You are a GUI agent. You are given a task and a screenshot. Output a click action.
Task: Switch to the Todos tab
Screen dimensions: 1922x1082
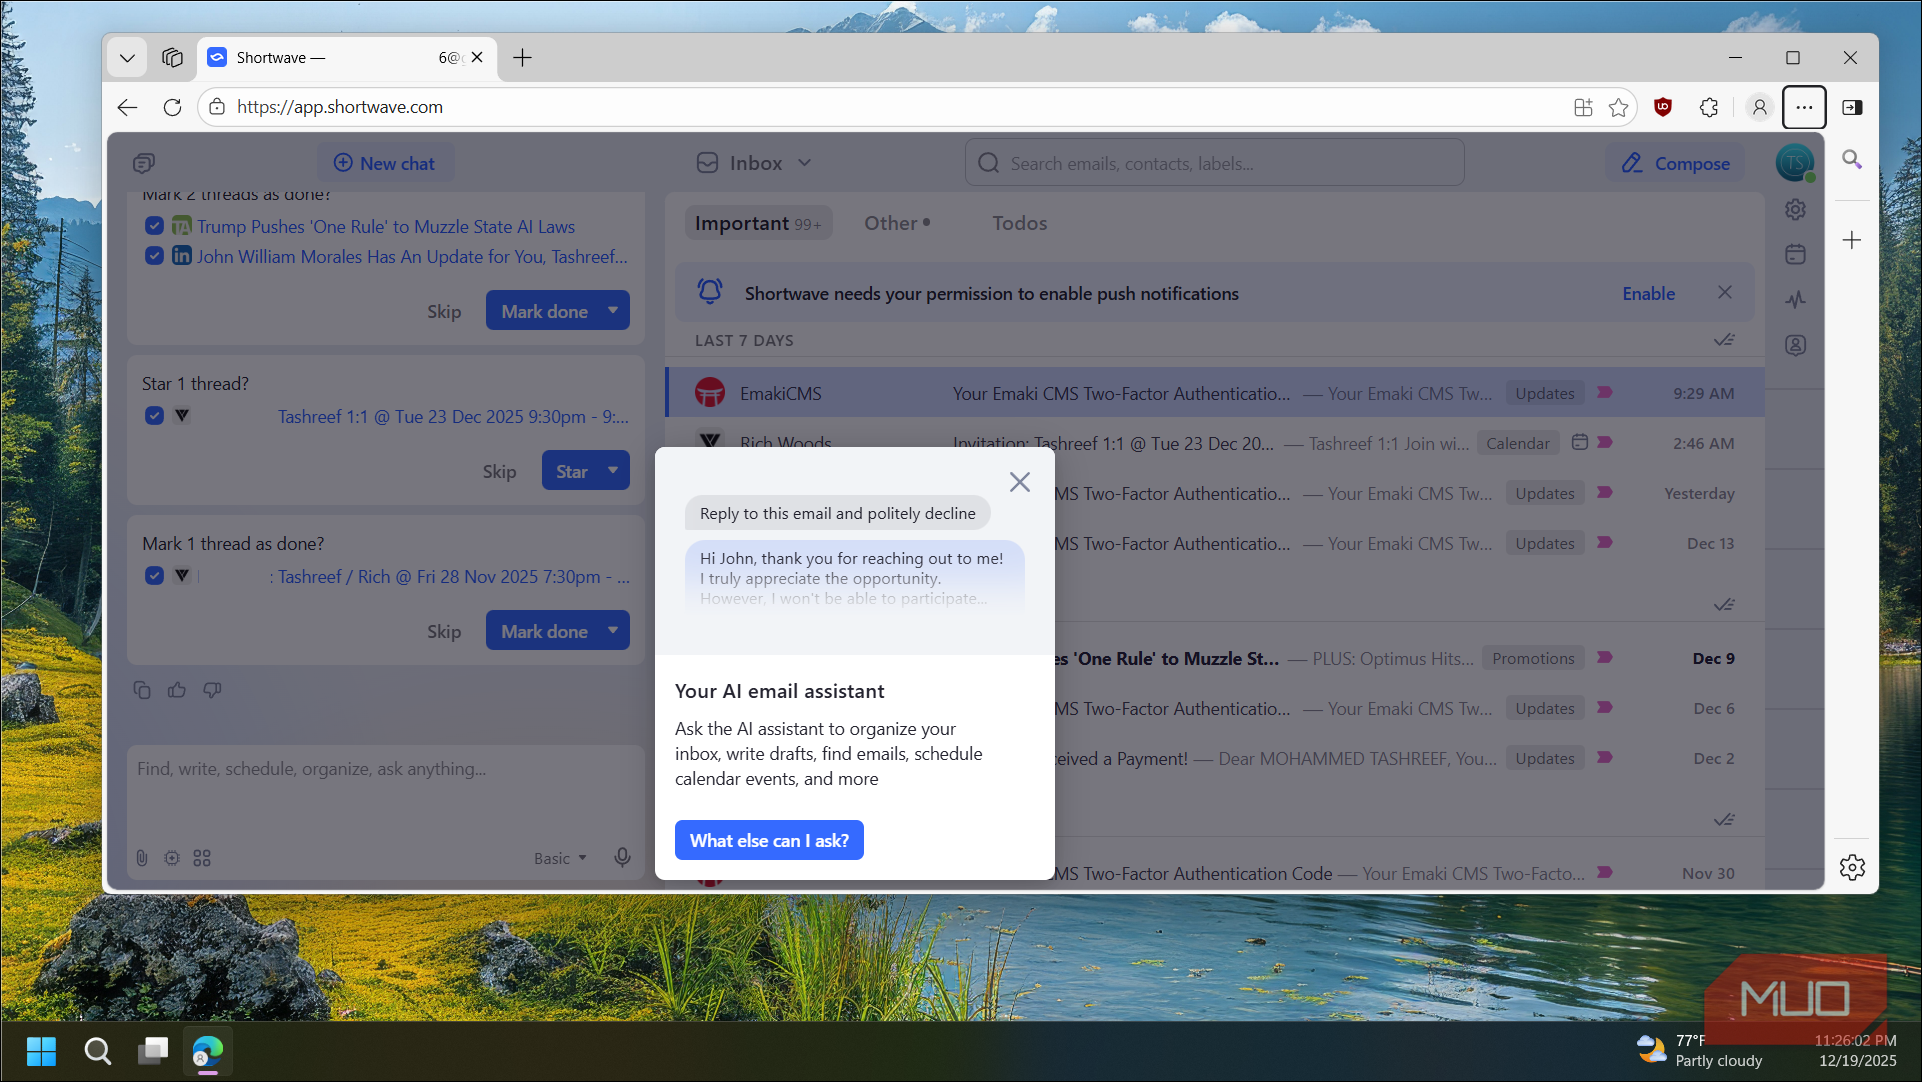tap(1020, 223)
